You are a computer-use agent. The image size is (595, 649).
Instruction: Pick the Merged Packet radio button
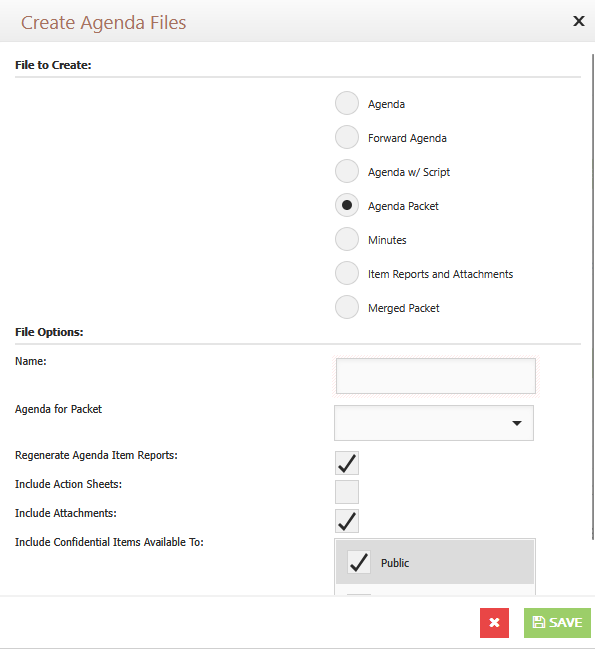coord(347,307)
